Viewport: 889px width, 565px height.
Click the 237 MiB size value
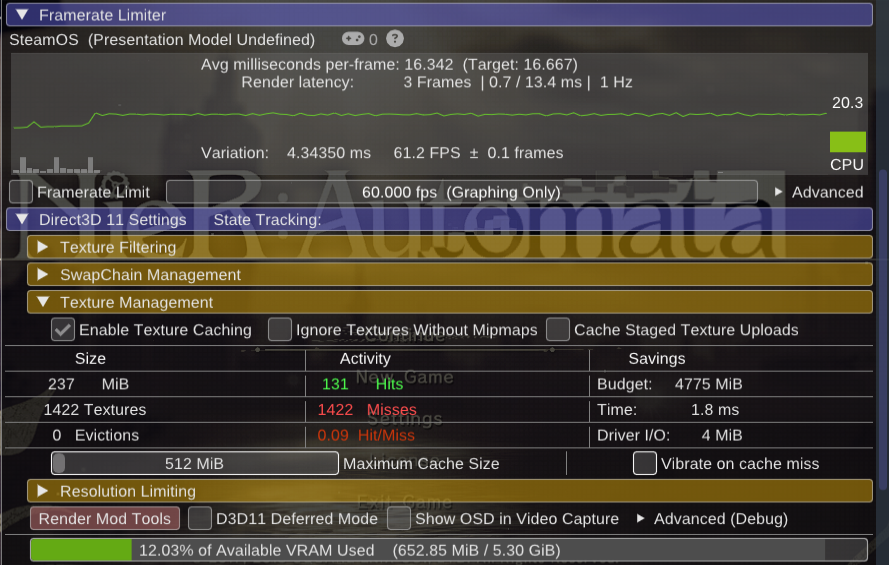coord(88,384)
